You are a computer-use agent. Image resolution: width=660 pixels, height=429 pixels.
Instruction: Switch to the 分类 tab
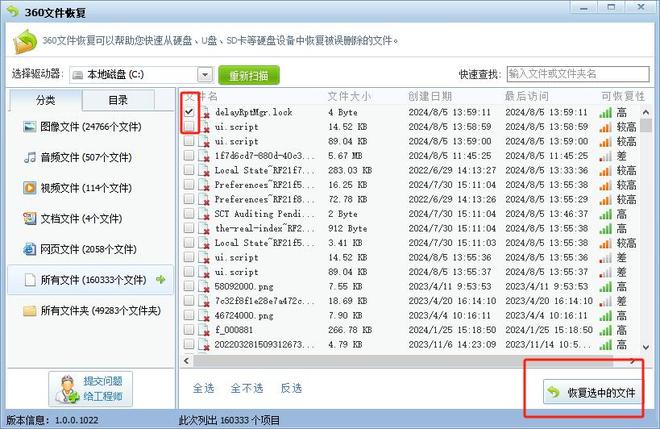pos(45,100)
